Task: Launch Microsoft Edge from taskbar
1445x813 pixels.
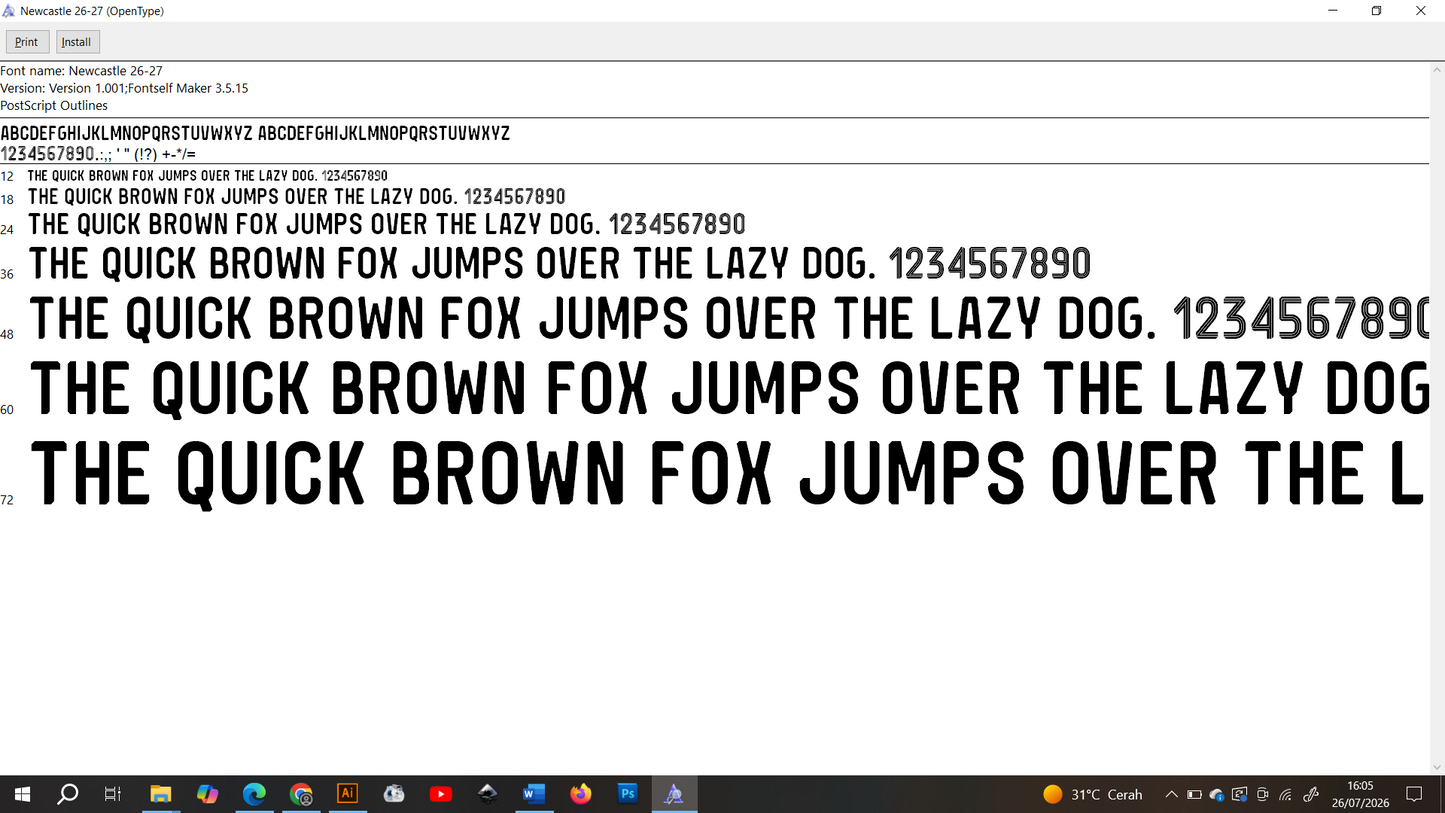Action: click(254, 794)
